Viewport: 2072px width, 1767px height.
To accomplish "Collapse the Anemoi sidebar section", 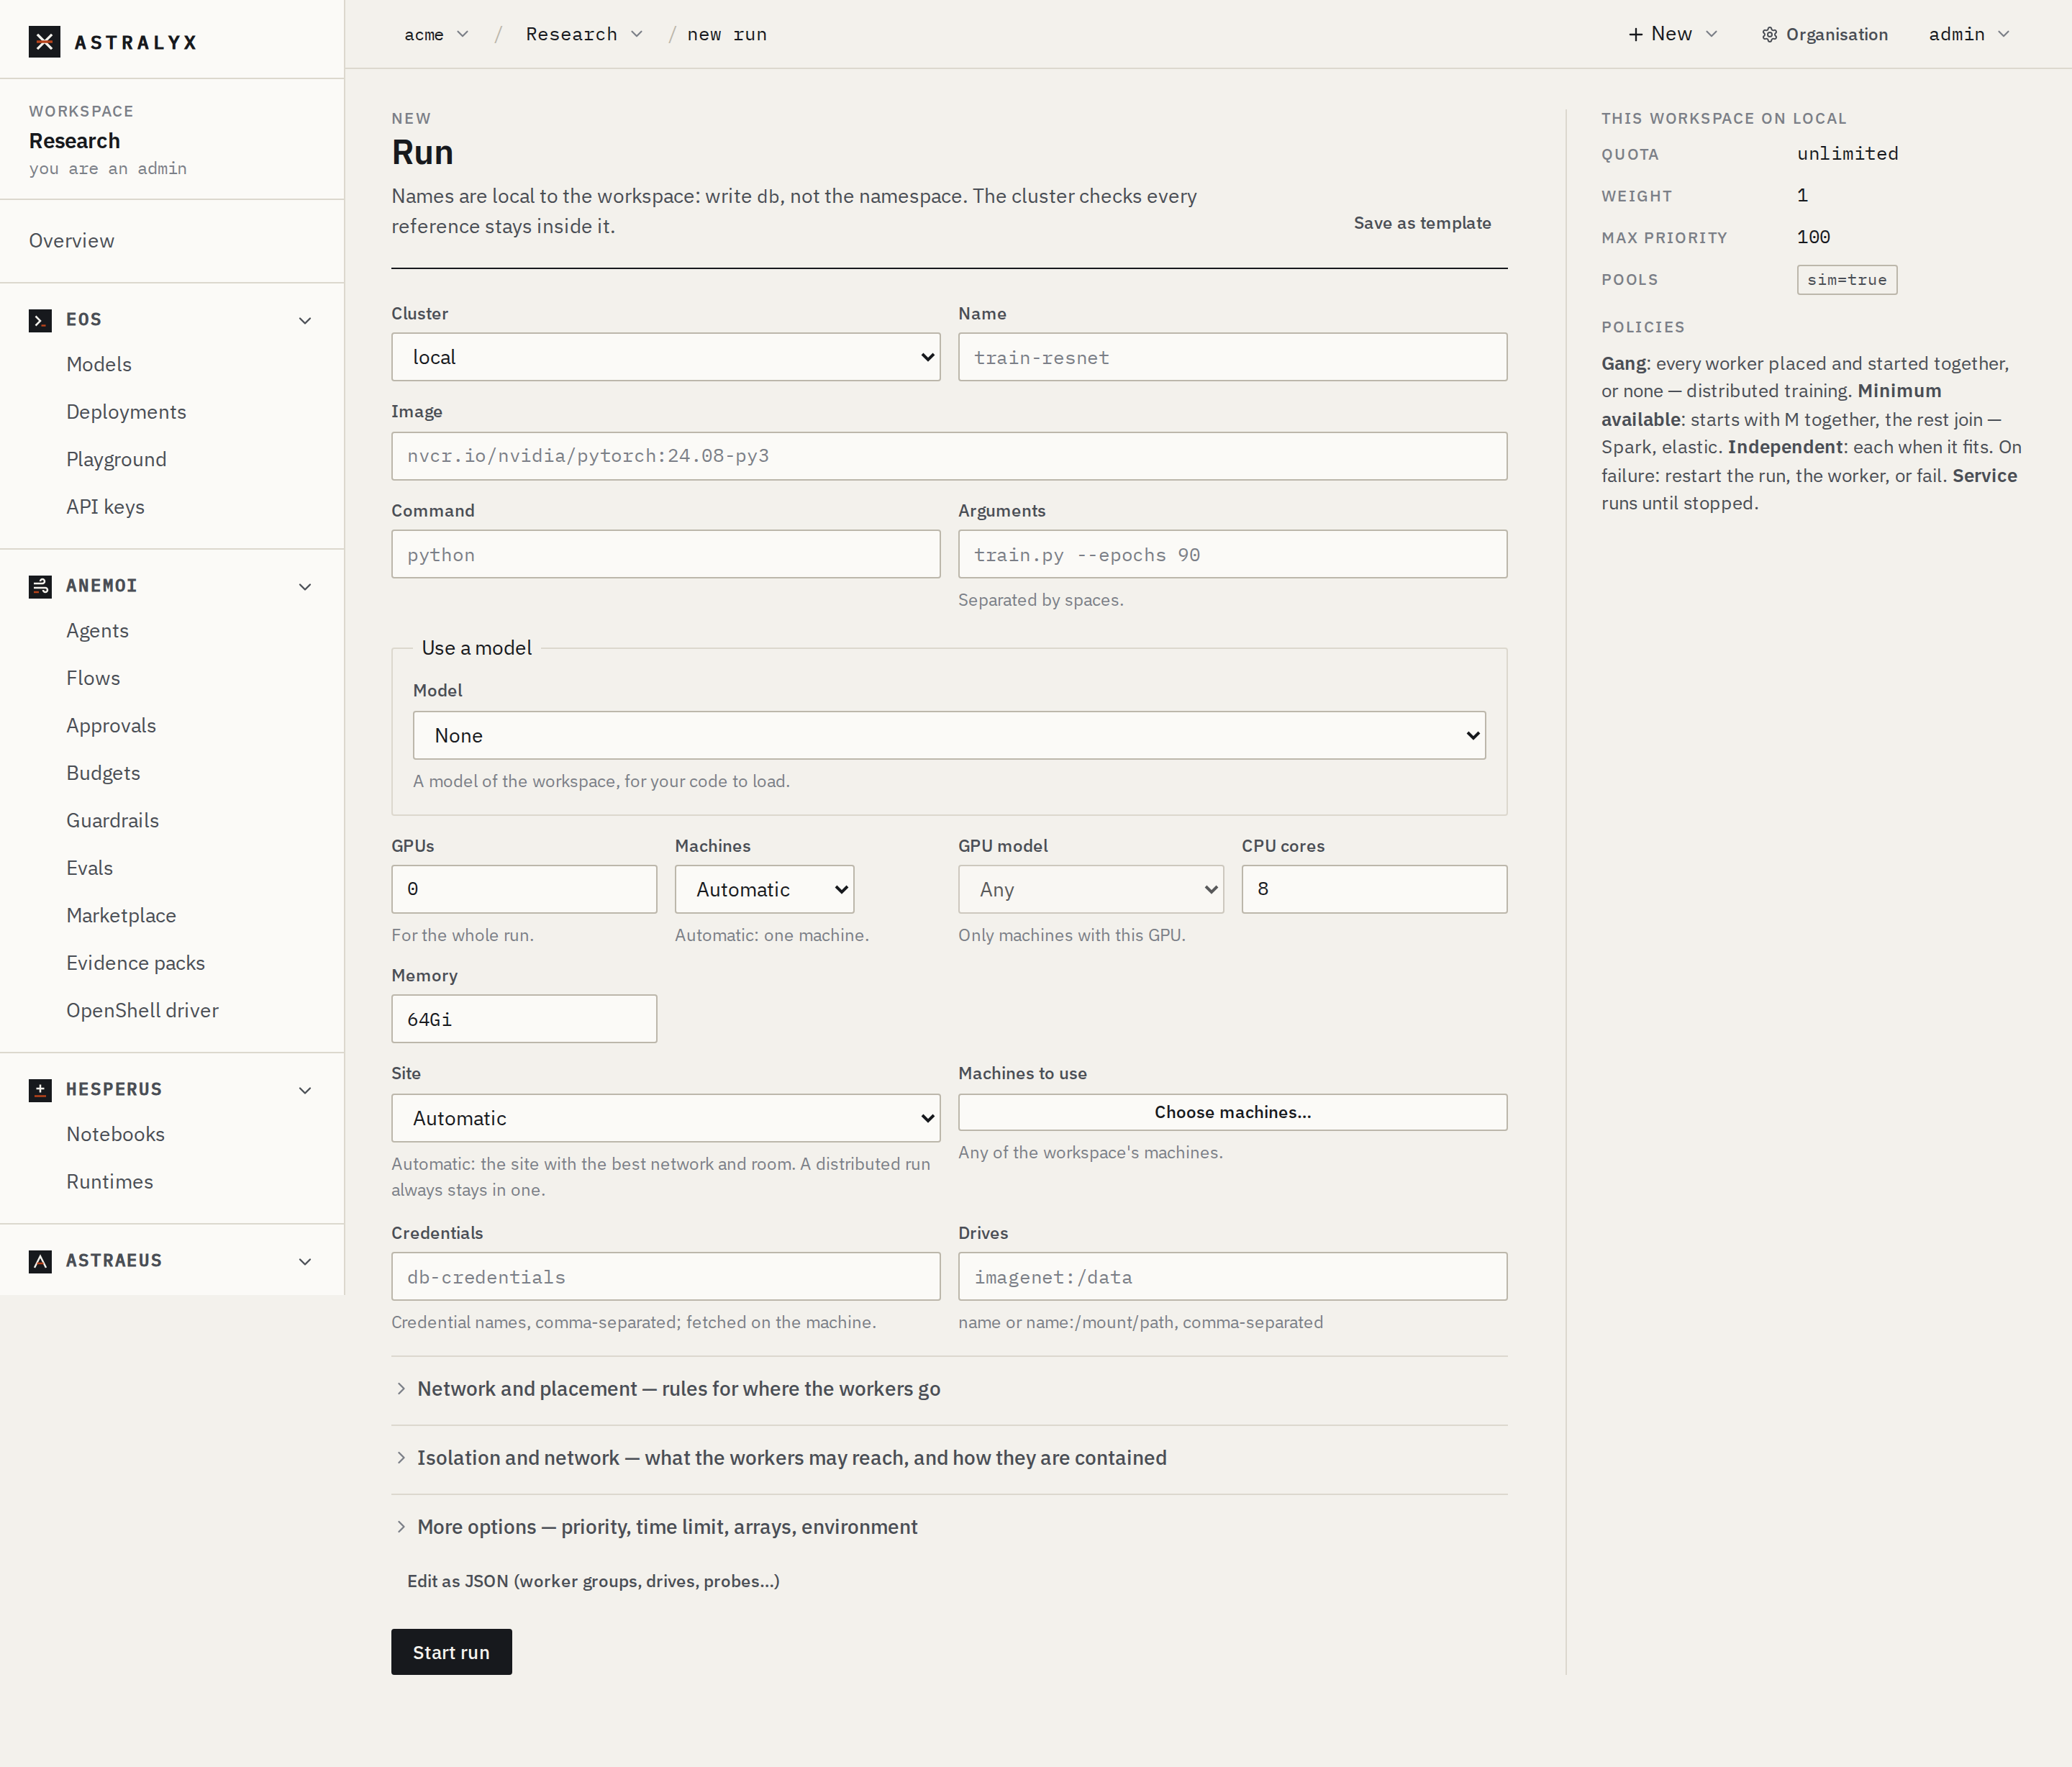I will [x=305, y=587].
